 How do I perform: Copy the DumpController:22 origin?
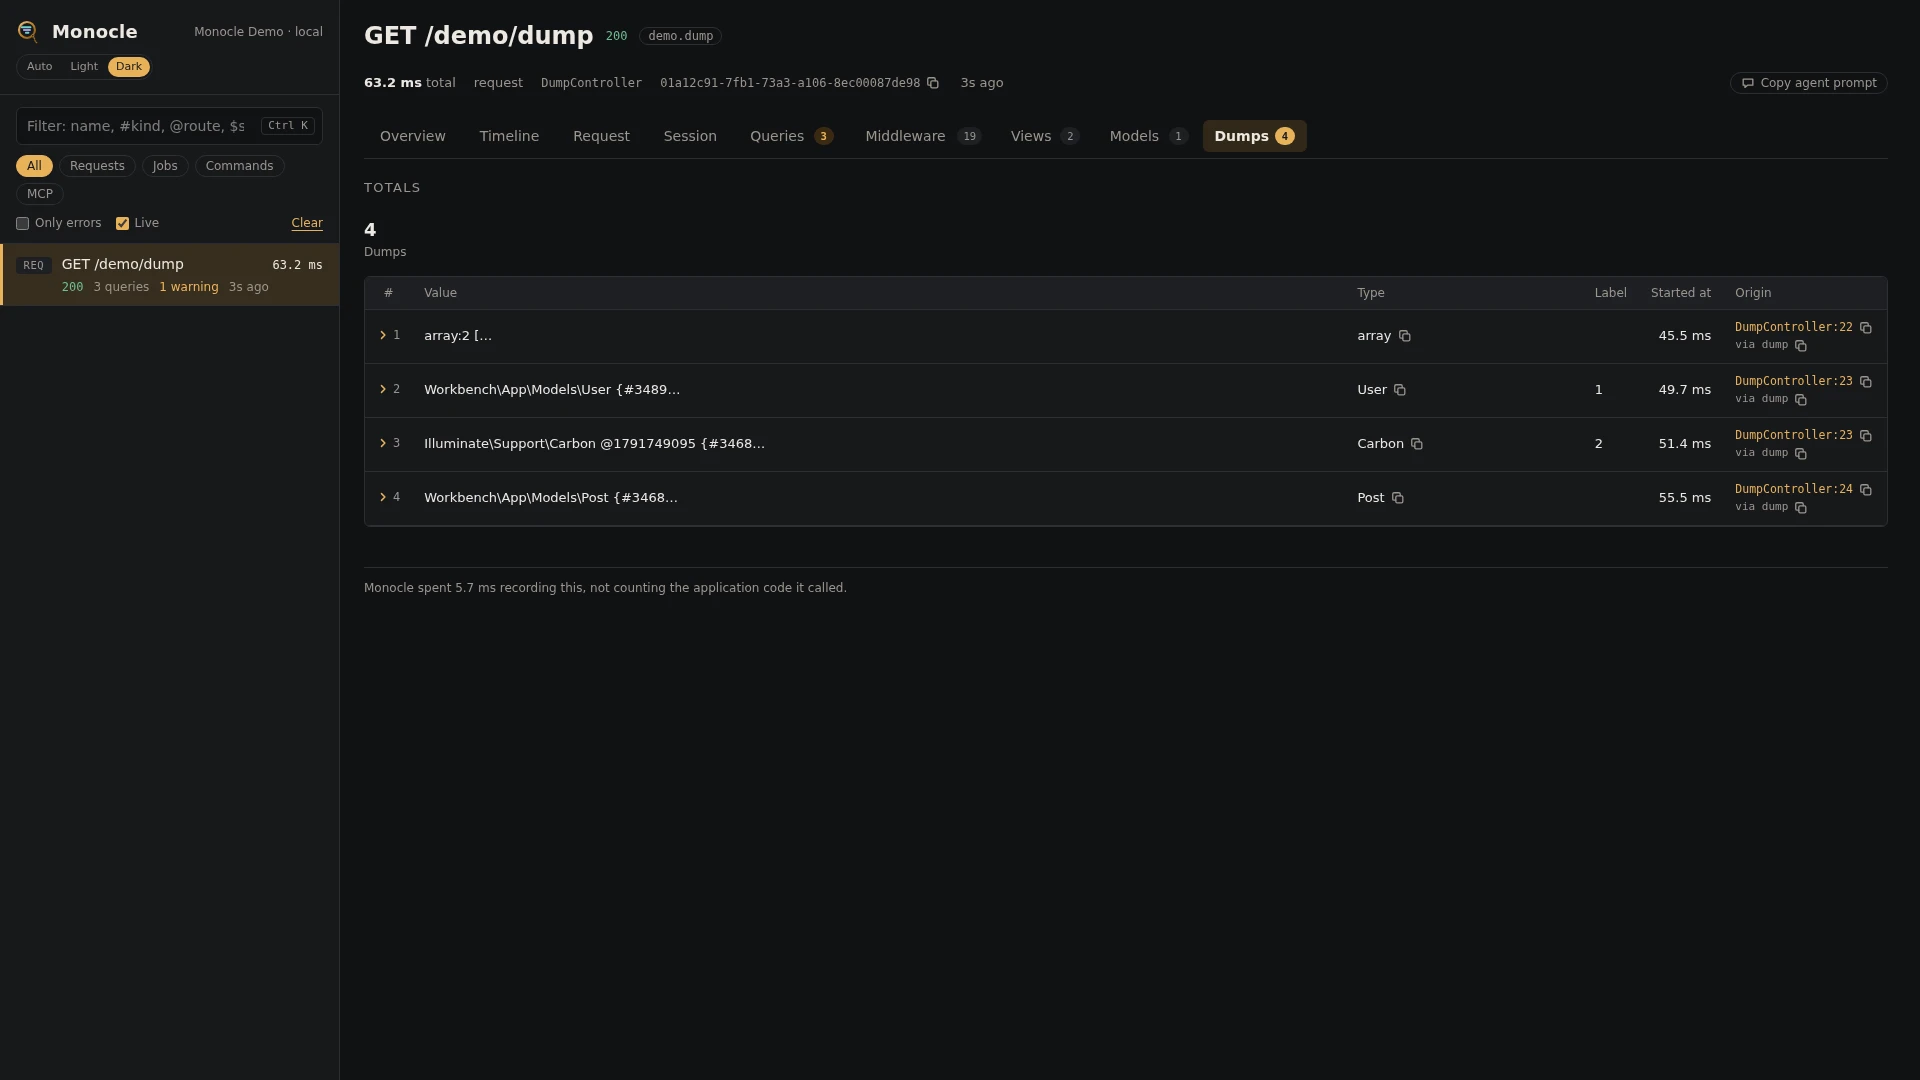(x=1866, y=328)
